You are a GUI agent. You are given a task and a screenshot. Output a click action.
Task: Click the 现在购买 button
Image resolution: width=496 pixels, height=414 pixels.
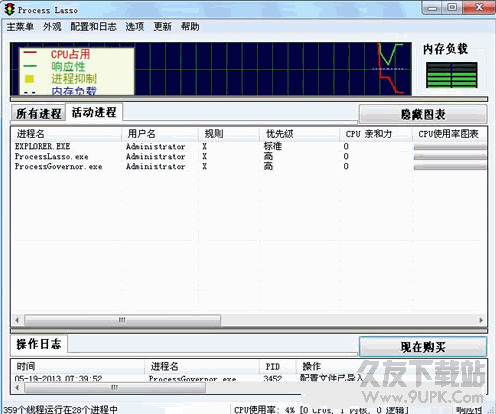[x=423, y=347]
